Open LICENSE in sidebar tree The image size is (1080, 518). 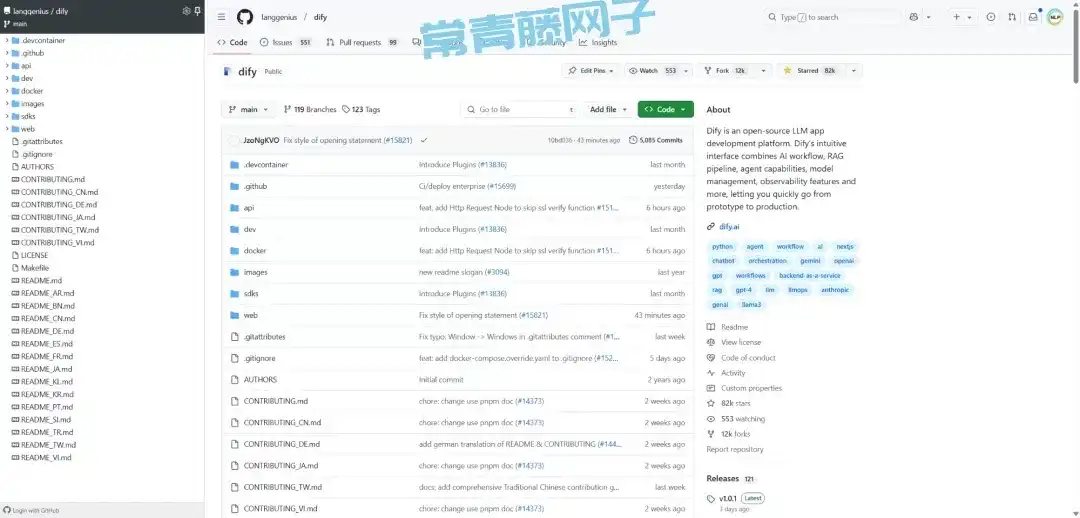(x=34, y=256)
